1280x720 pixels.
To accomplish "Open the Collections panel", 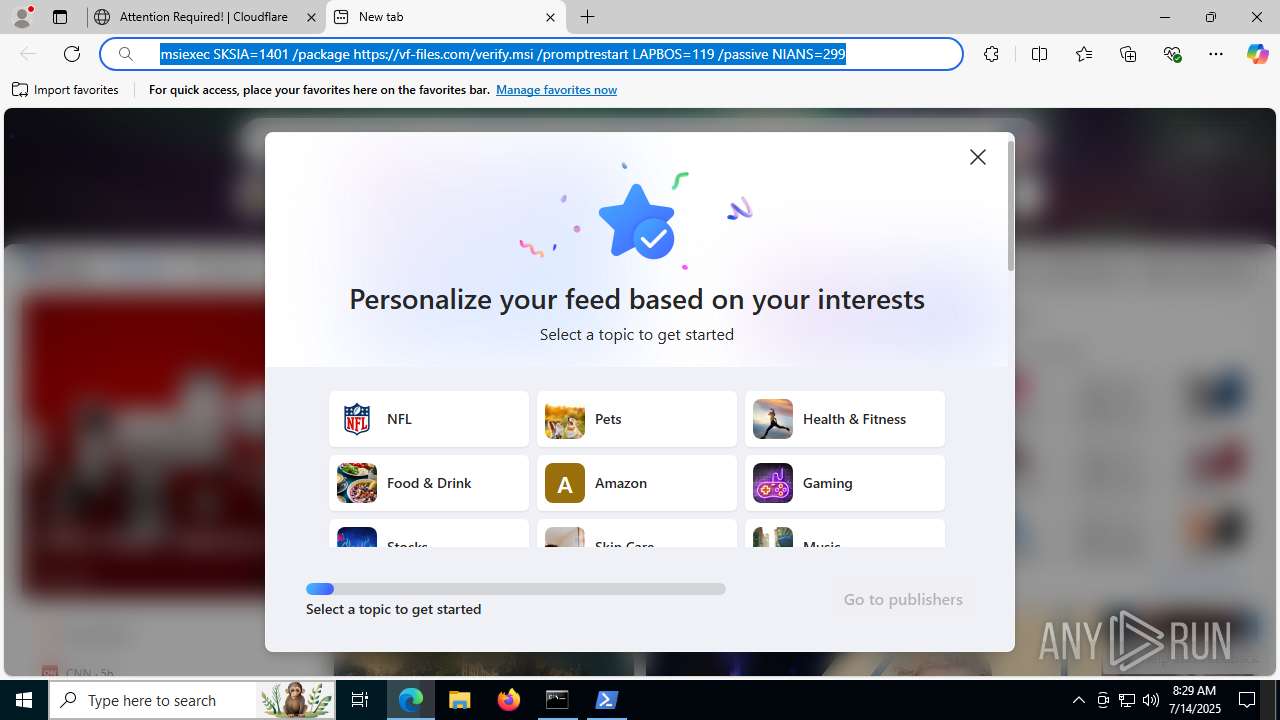I will tap(1128, 54).
